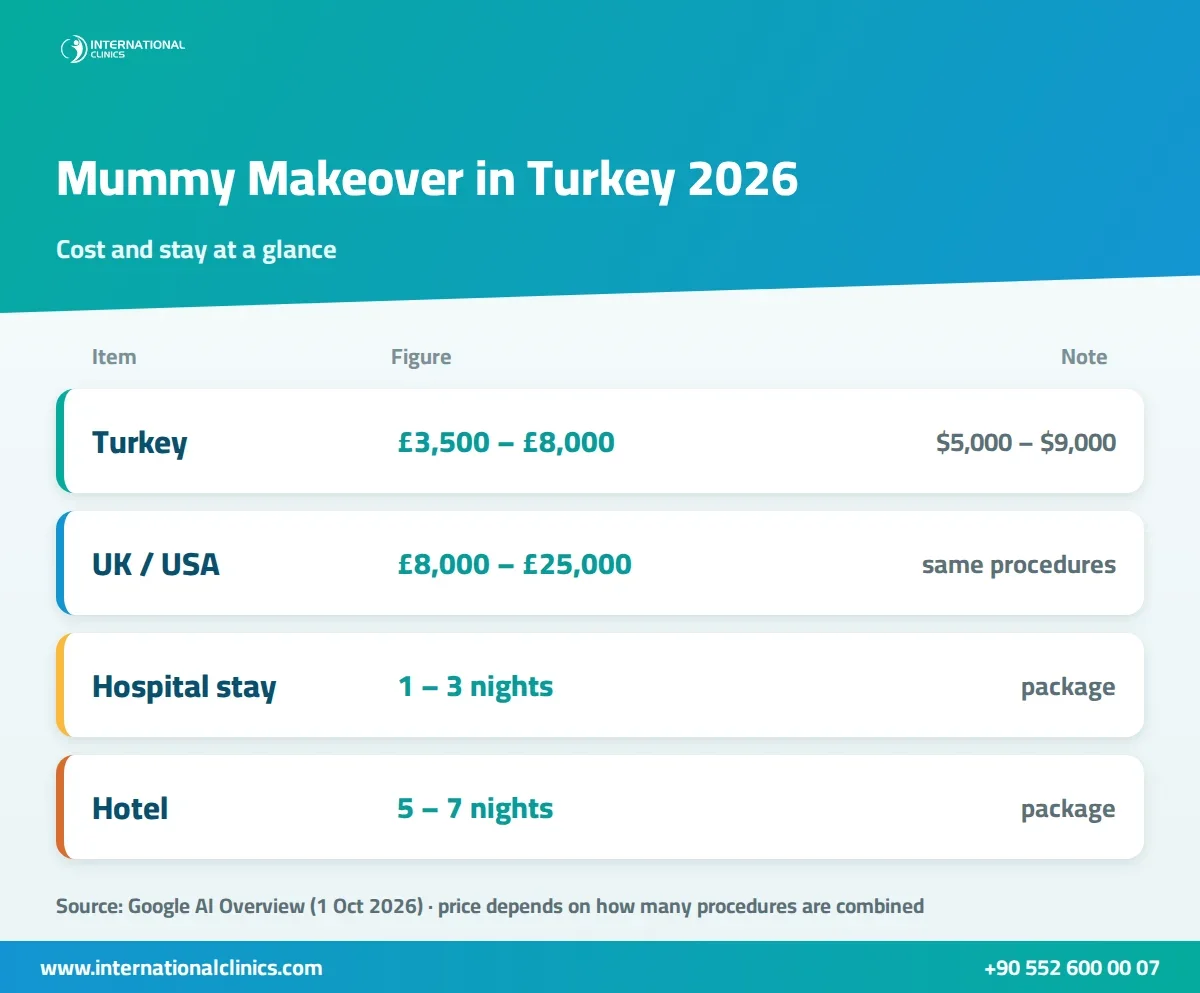Click the '$5,000 – $9,000' note
The width and height of the screenshot is (1200, 993).
pyautogui.click(x=1026, y=442)
